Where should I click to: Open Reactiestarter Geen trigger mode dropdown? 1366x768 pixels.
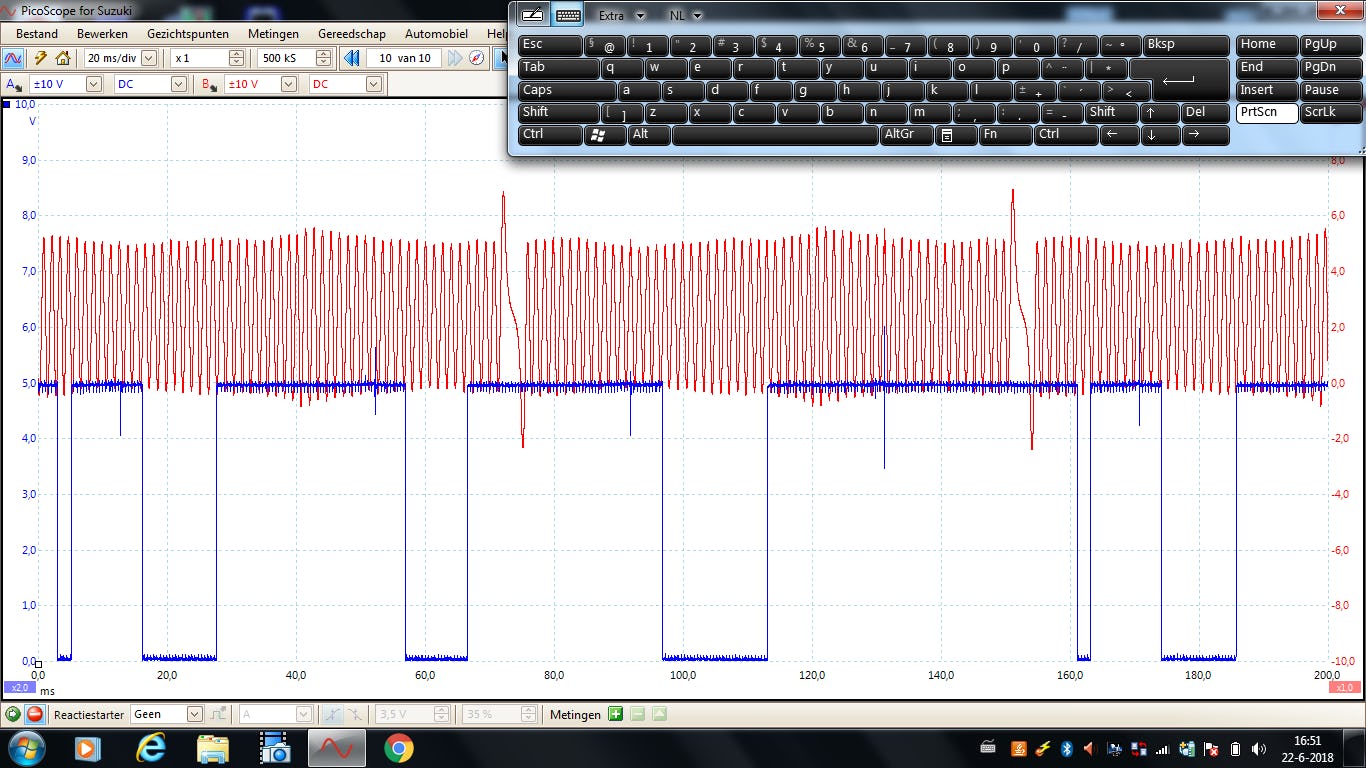pos(194,714)
